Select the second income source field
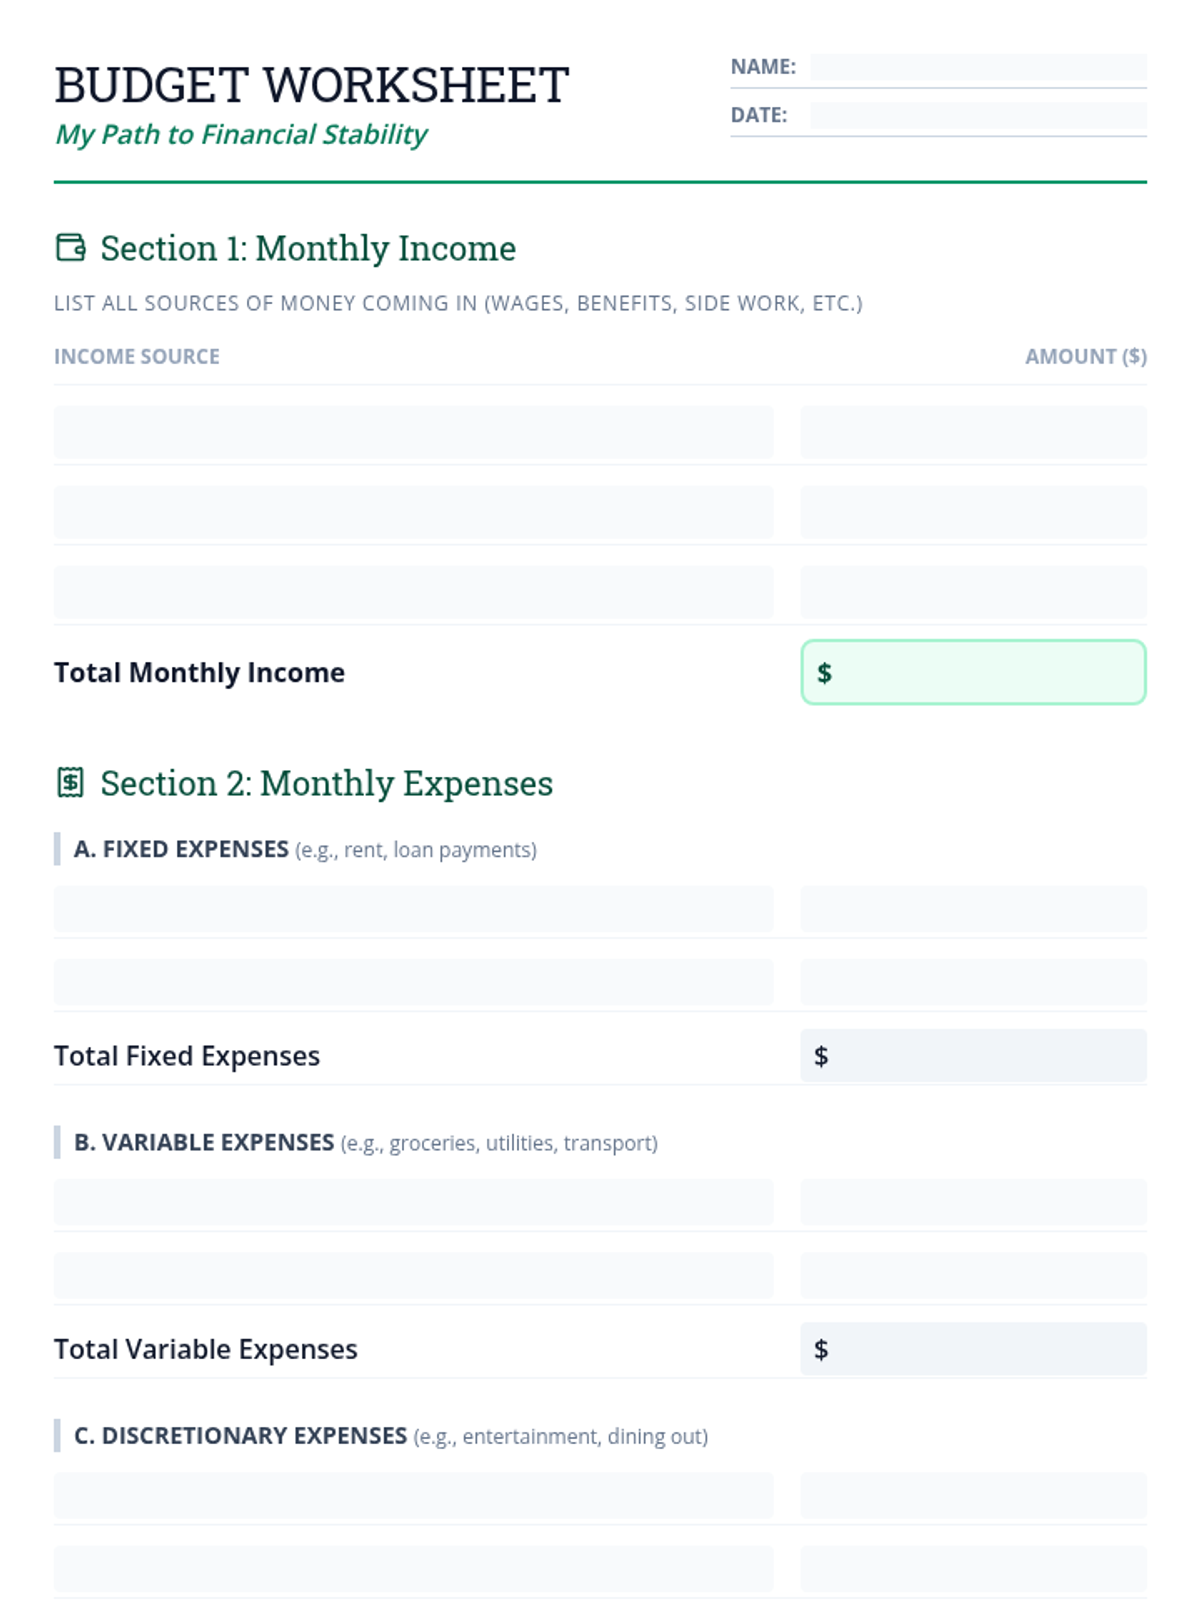The height and width of the screenshot is (1600, 1200). [413, 512]
